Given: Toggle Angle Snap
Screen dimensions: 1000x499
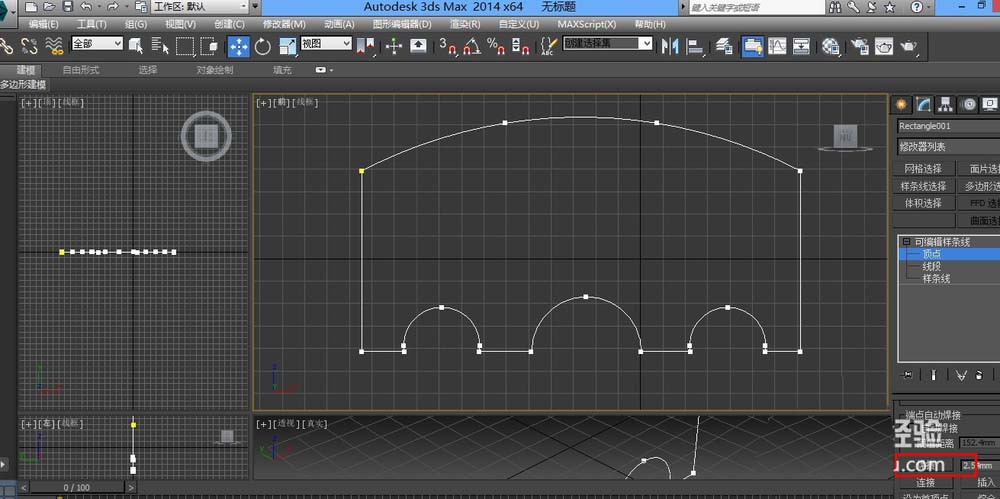Looking at the screenshot, I should (472, 45).
